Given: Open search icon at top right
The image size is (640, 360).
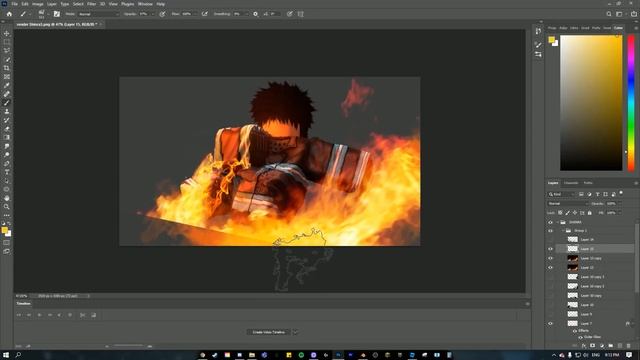Looking at the screenshot, I should (x=609, y=14).
